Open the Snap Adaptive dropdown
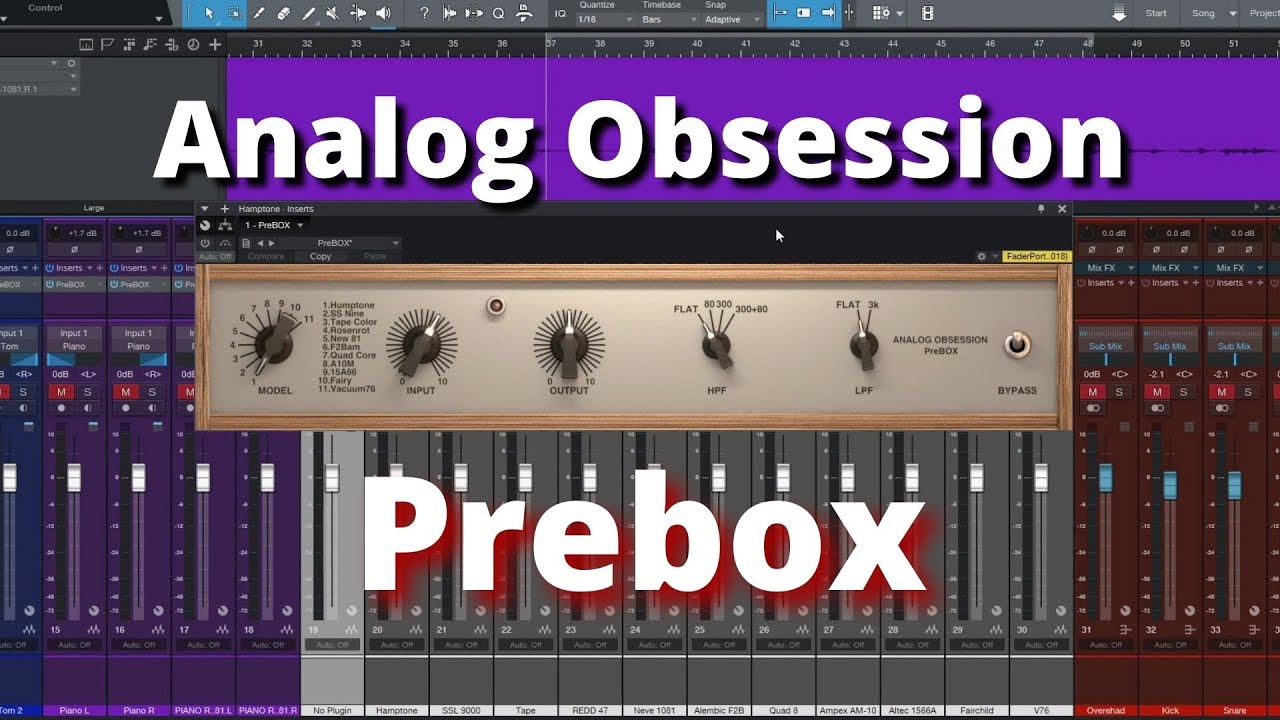 [x=730, y=19]
